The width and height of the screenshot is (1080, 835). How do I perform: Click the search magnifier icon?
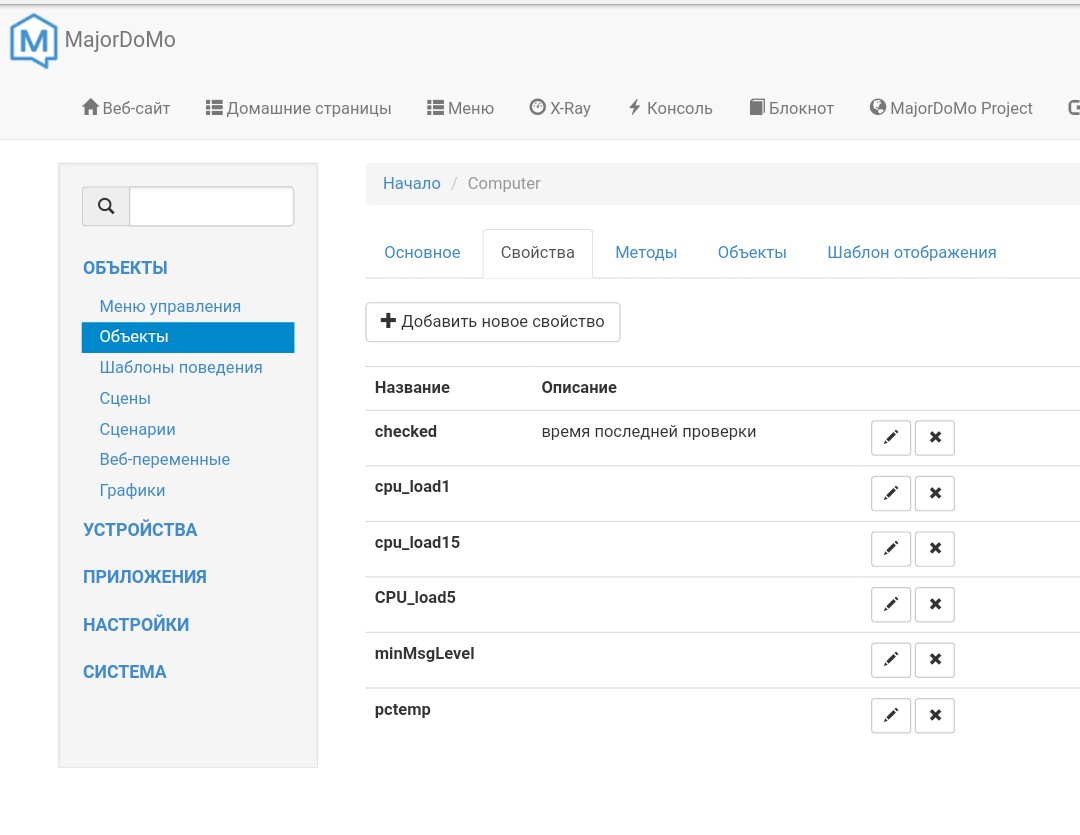[106, 207]
